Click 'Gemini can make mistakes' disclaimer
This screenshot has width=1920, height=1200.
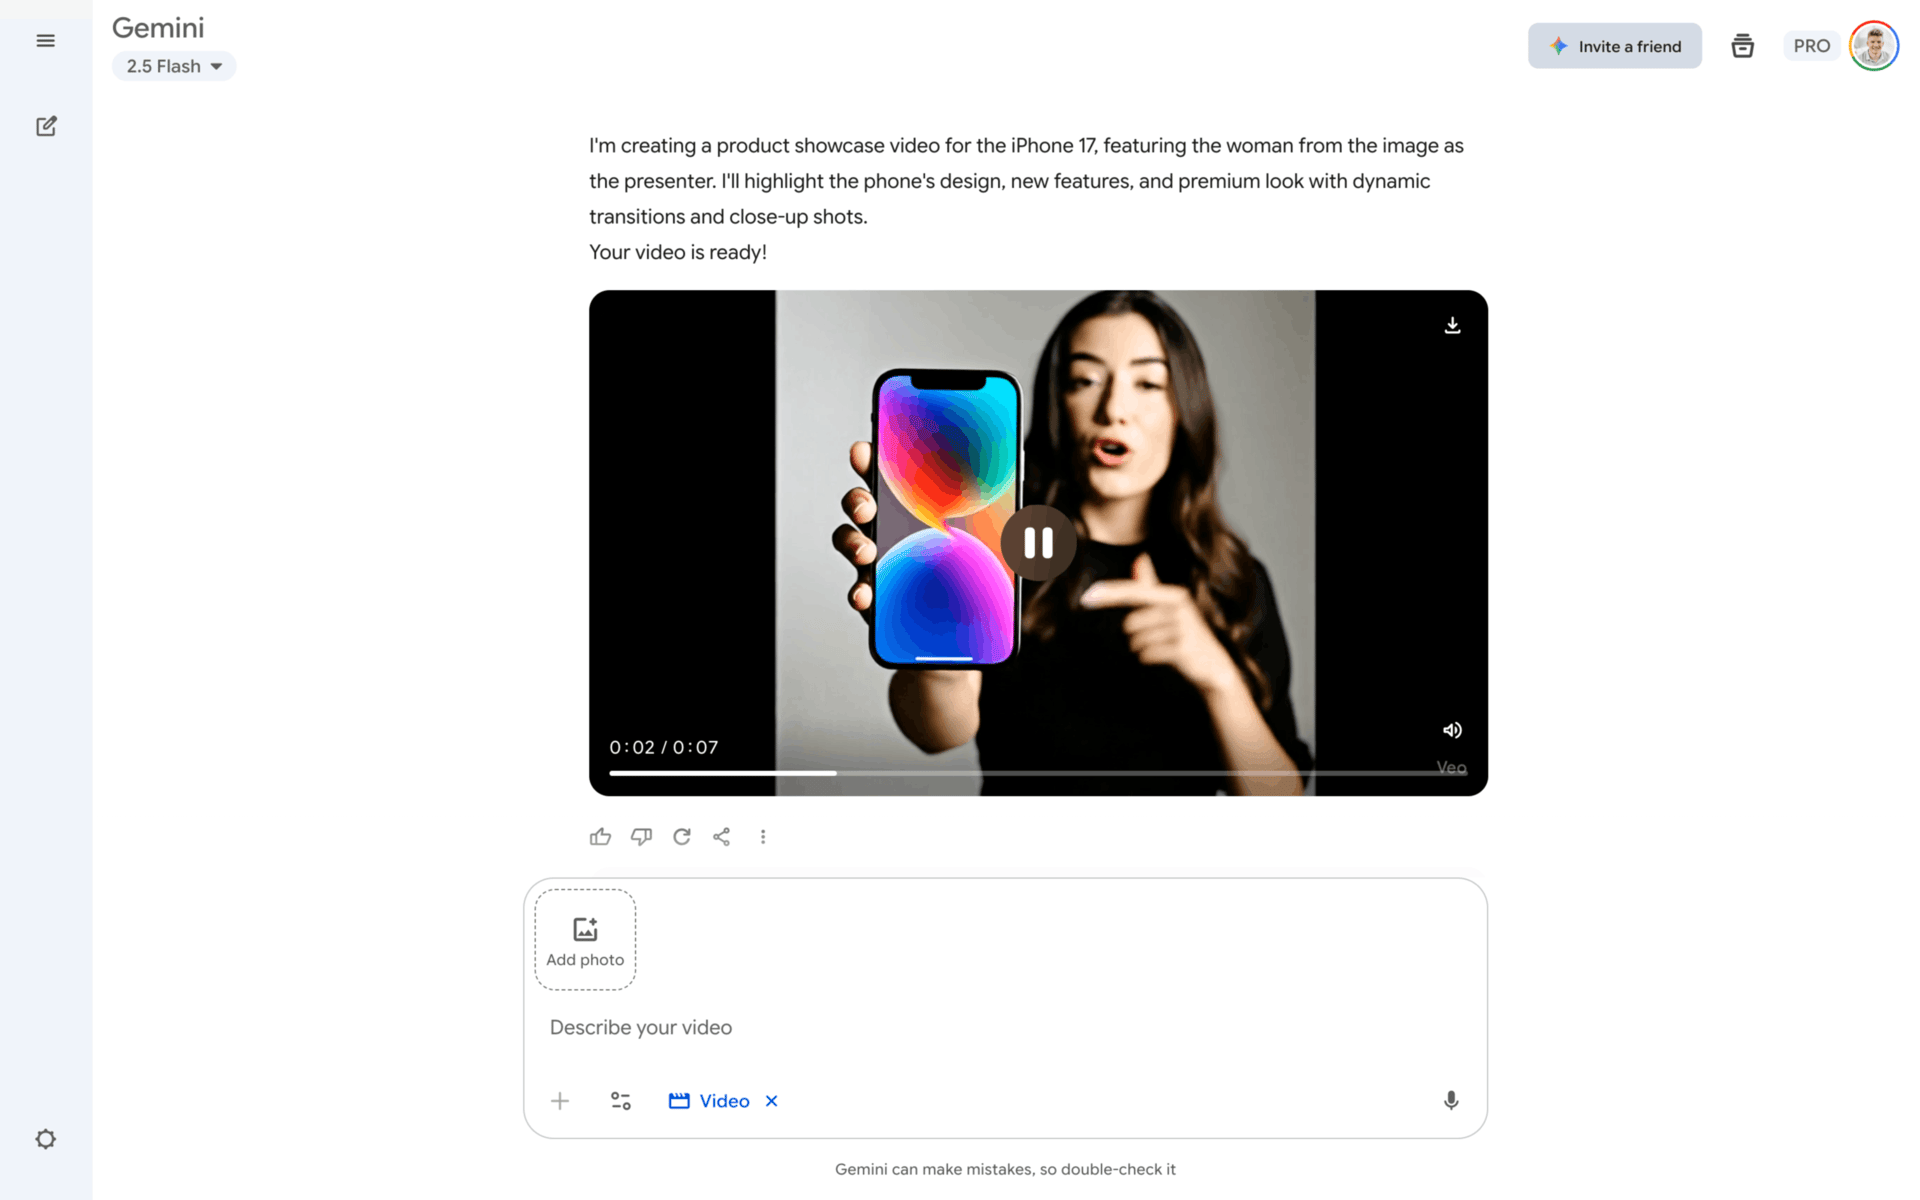pyautogui.click(x=1005, y=1169)
